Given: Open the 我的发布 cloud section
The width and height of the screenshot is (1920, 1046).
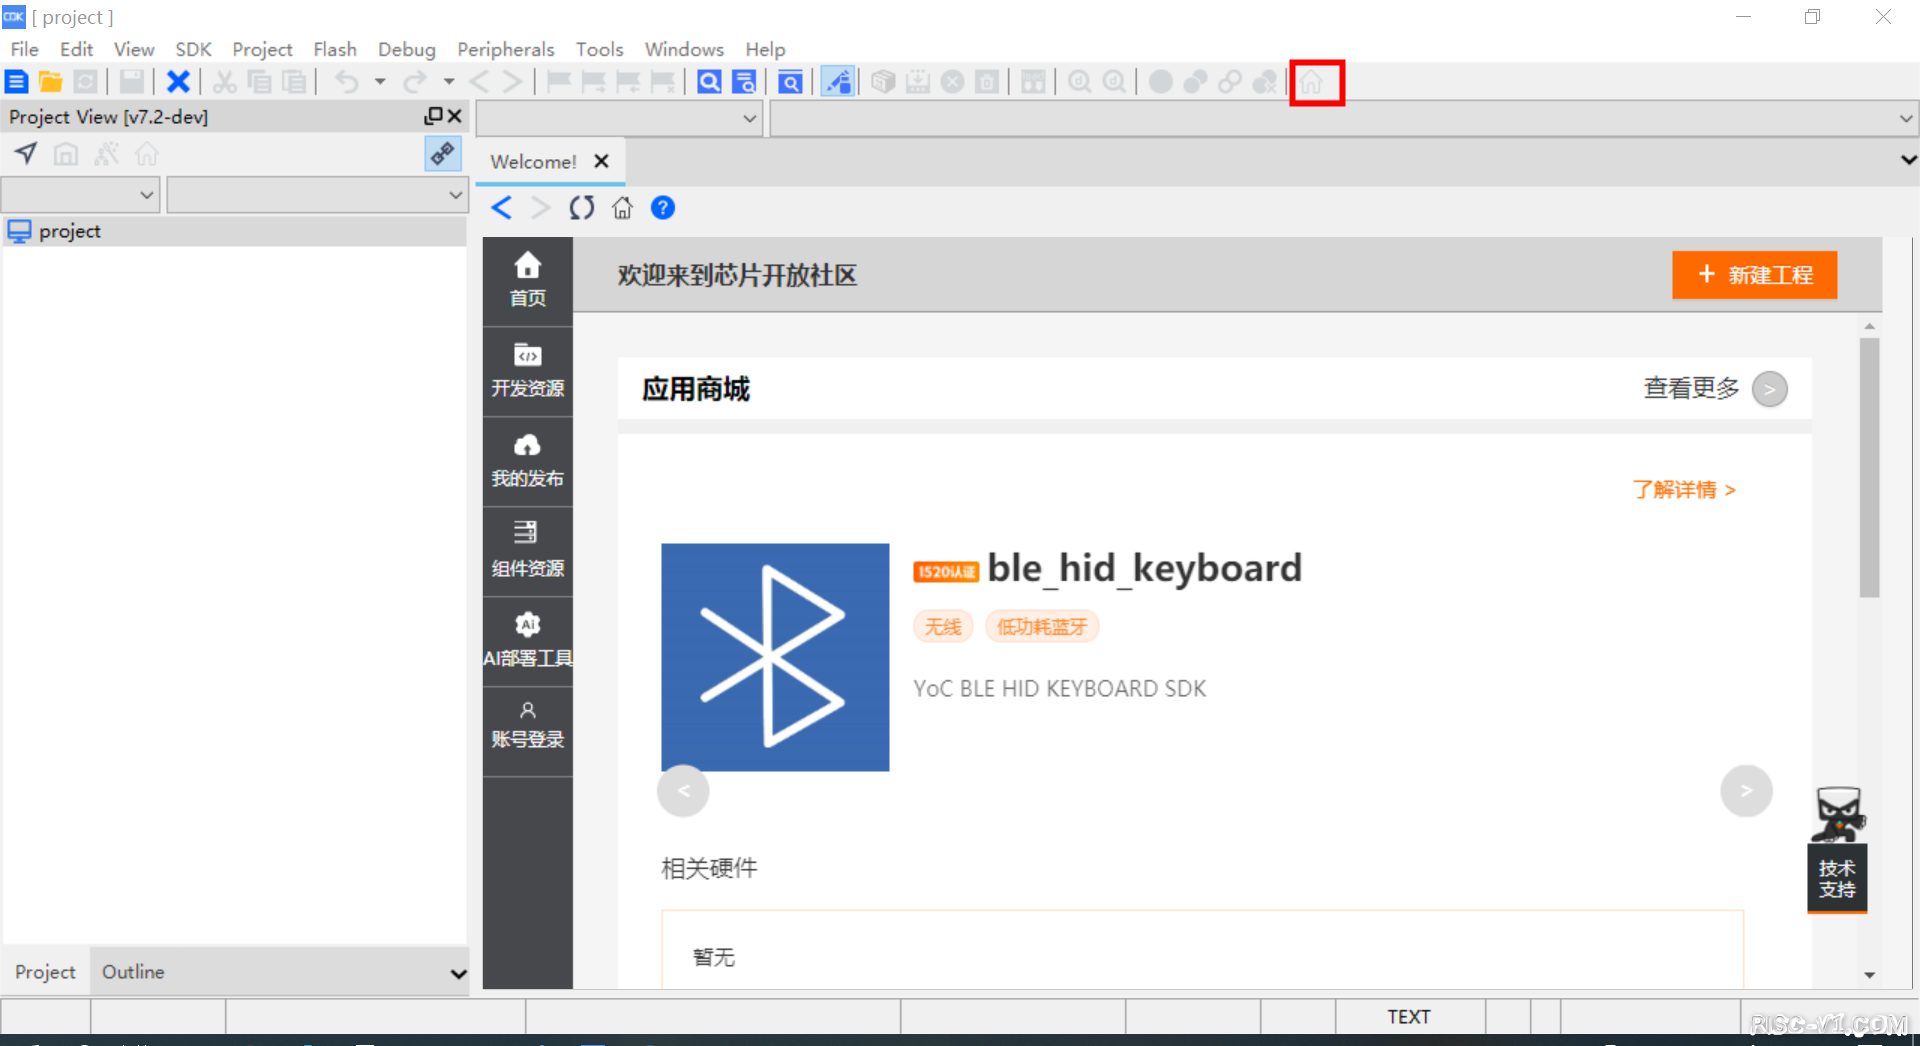Looking at the screenshot, I should click(527, 460).
